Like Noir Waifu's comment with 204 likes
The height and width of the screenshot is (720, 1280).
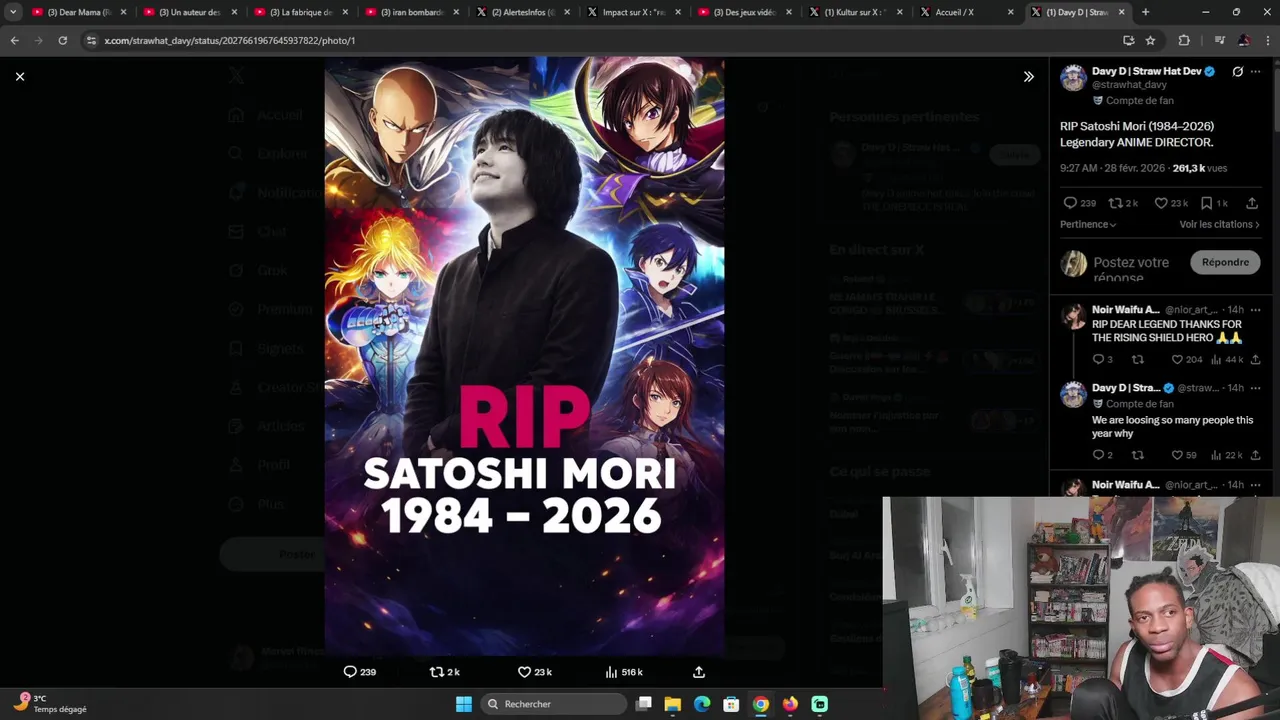(x=1187, y=359)
